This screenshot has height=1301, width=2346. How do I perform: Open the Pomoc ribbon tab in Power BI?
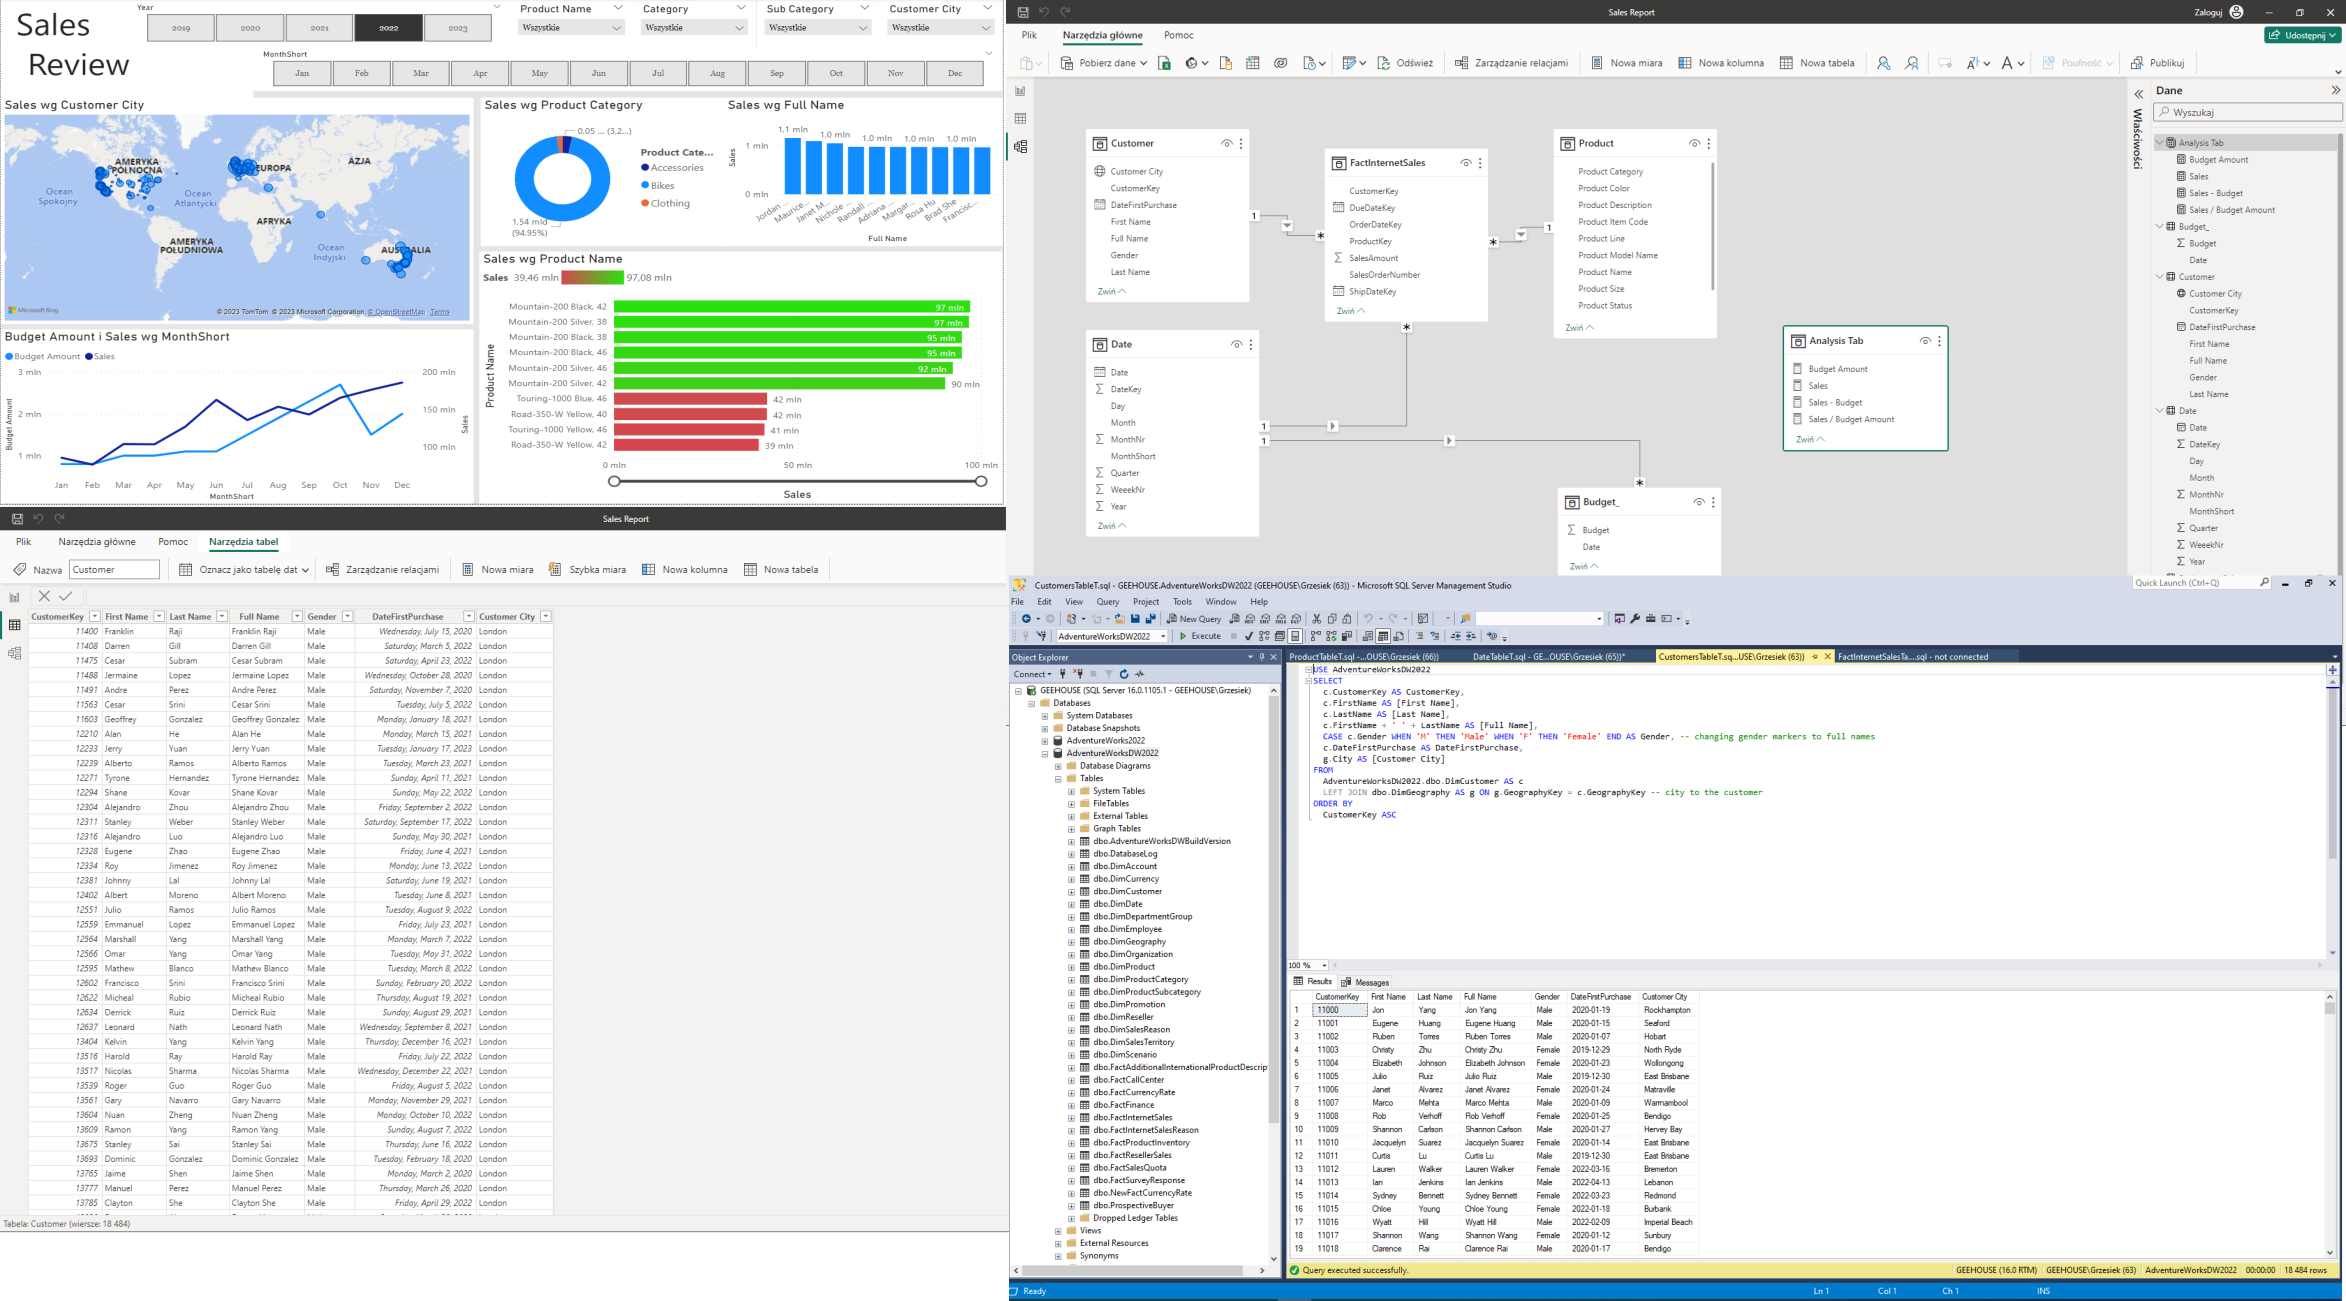pyautogui.click(x=1178, y=35)
